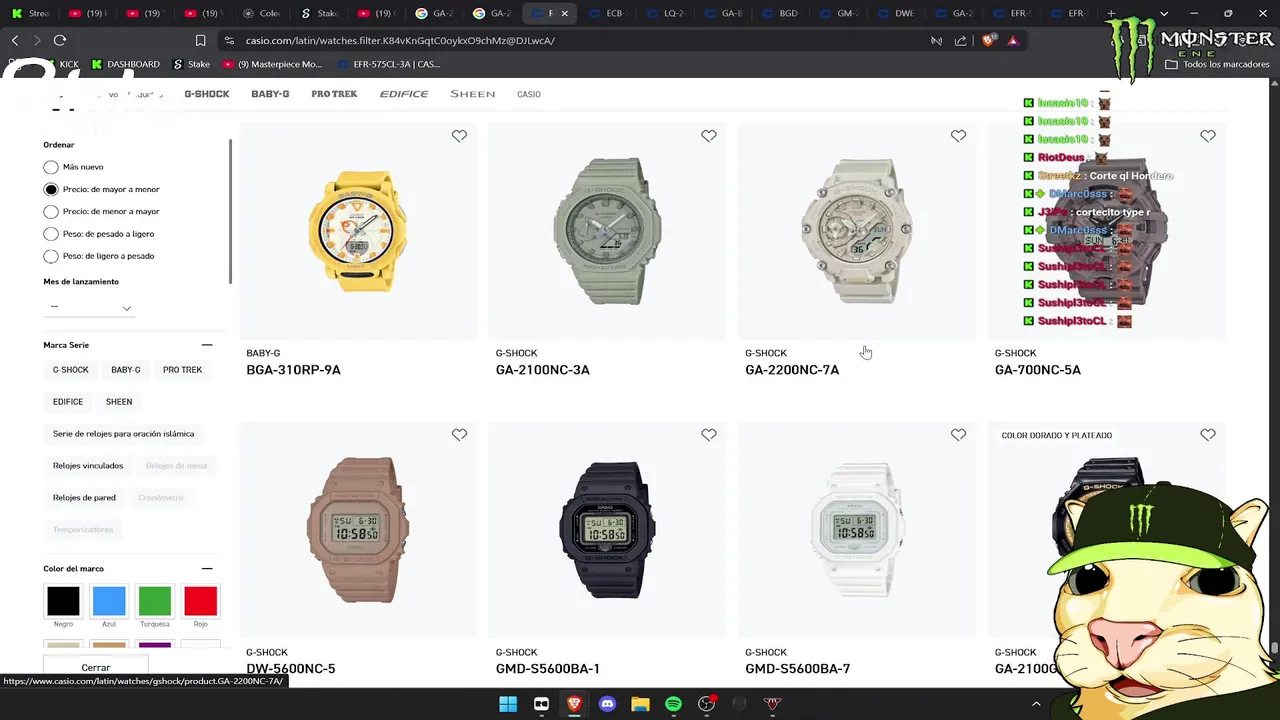Select the Turquesa green color swatch
The image size is (1280, 720).
(x=155, y=601)
